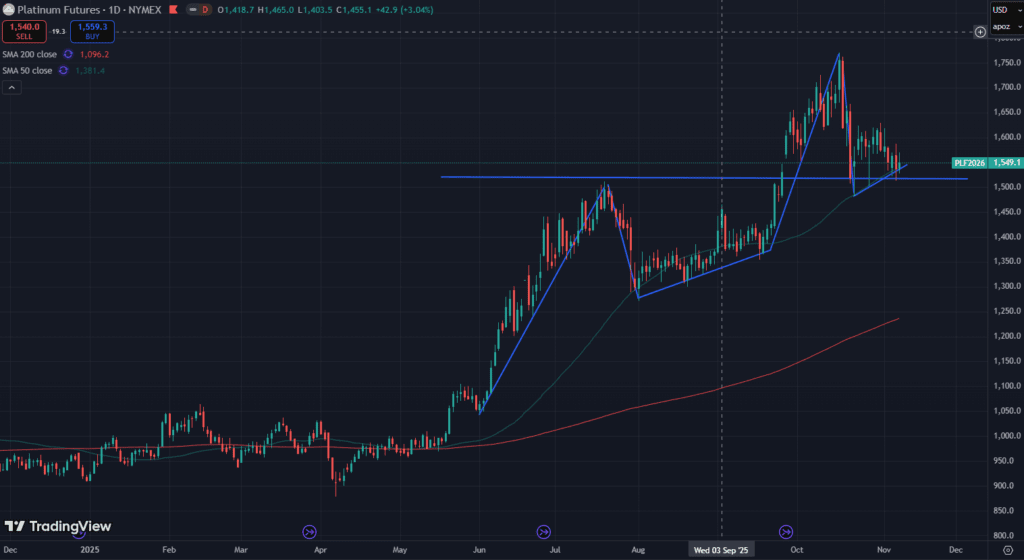Click the contract rollover marker near April
This screenshot has height=560, width=1024.
pos(309,532)
